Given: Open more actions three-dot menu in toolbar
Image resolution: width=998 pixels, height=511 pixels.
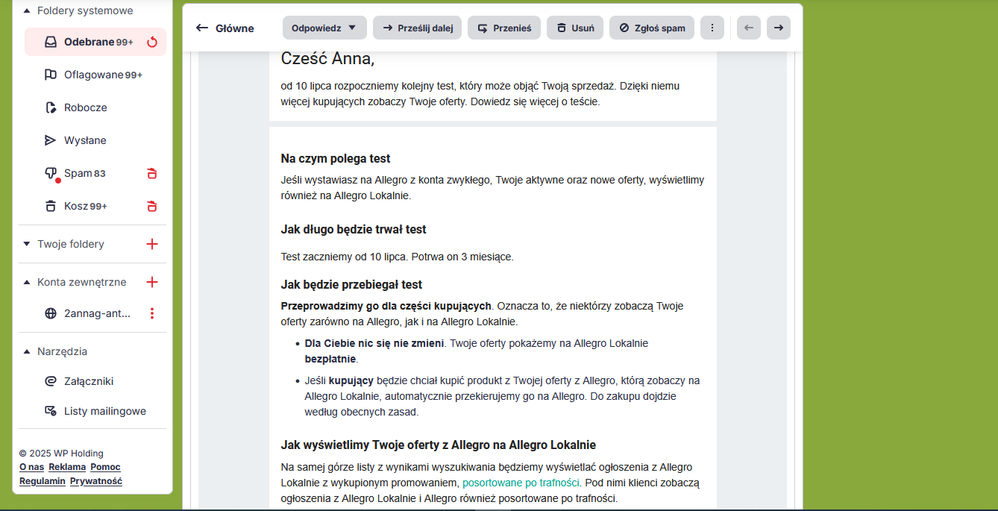Looking at the screenshot, I should click(712, 28).
